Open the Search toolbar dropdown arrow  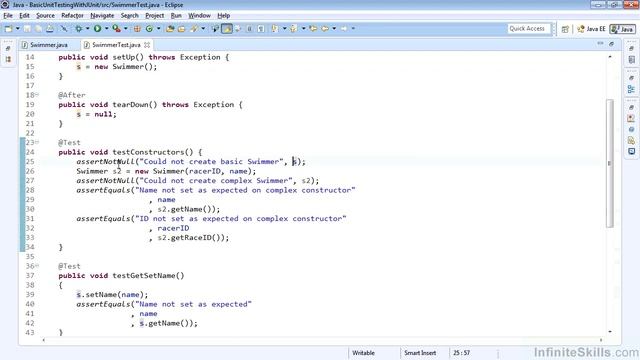[x=203, y=29]
